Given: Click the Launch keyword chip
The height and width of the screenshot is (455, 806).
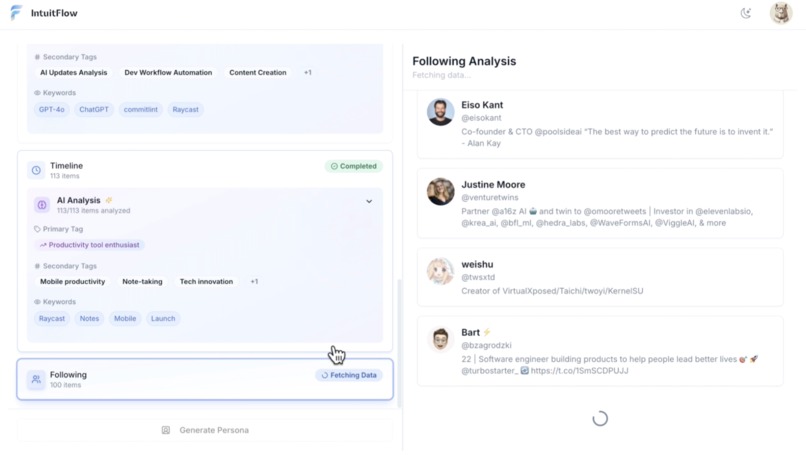Looking at the screenshot, I should pos(163,319).
